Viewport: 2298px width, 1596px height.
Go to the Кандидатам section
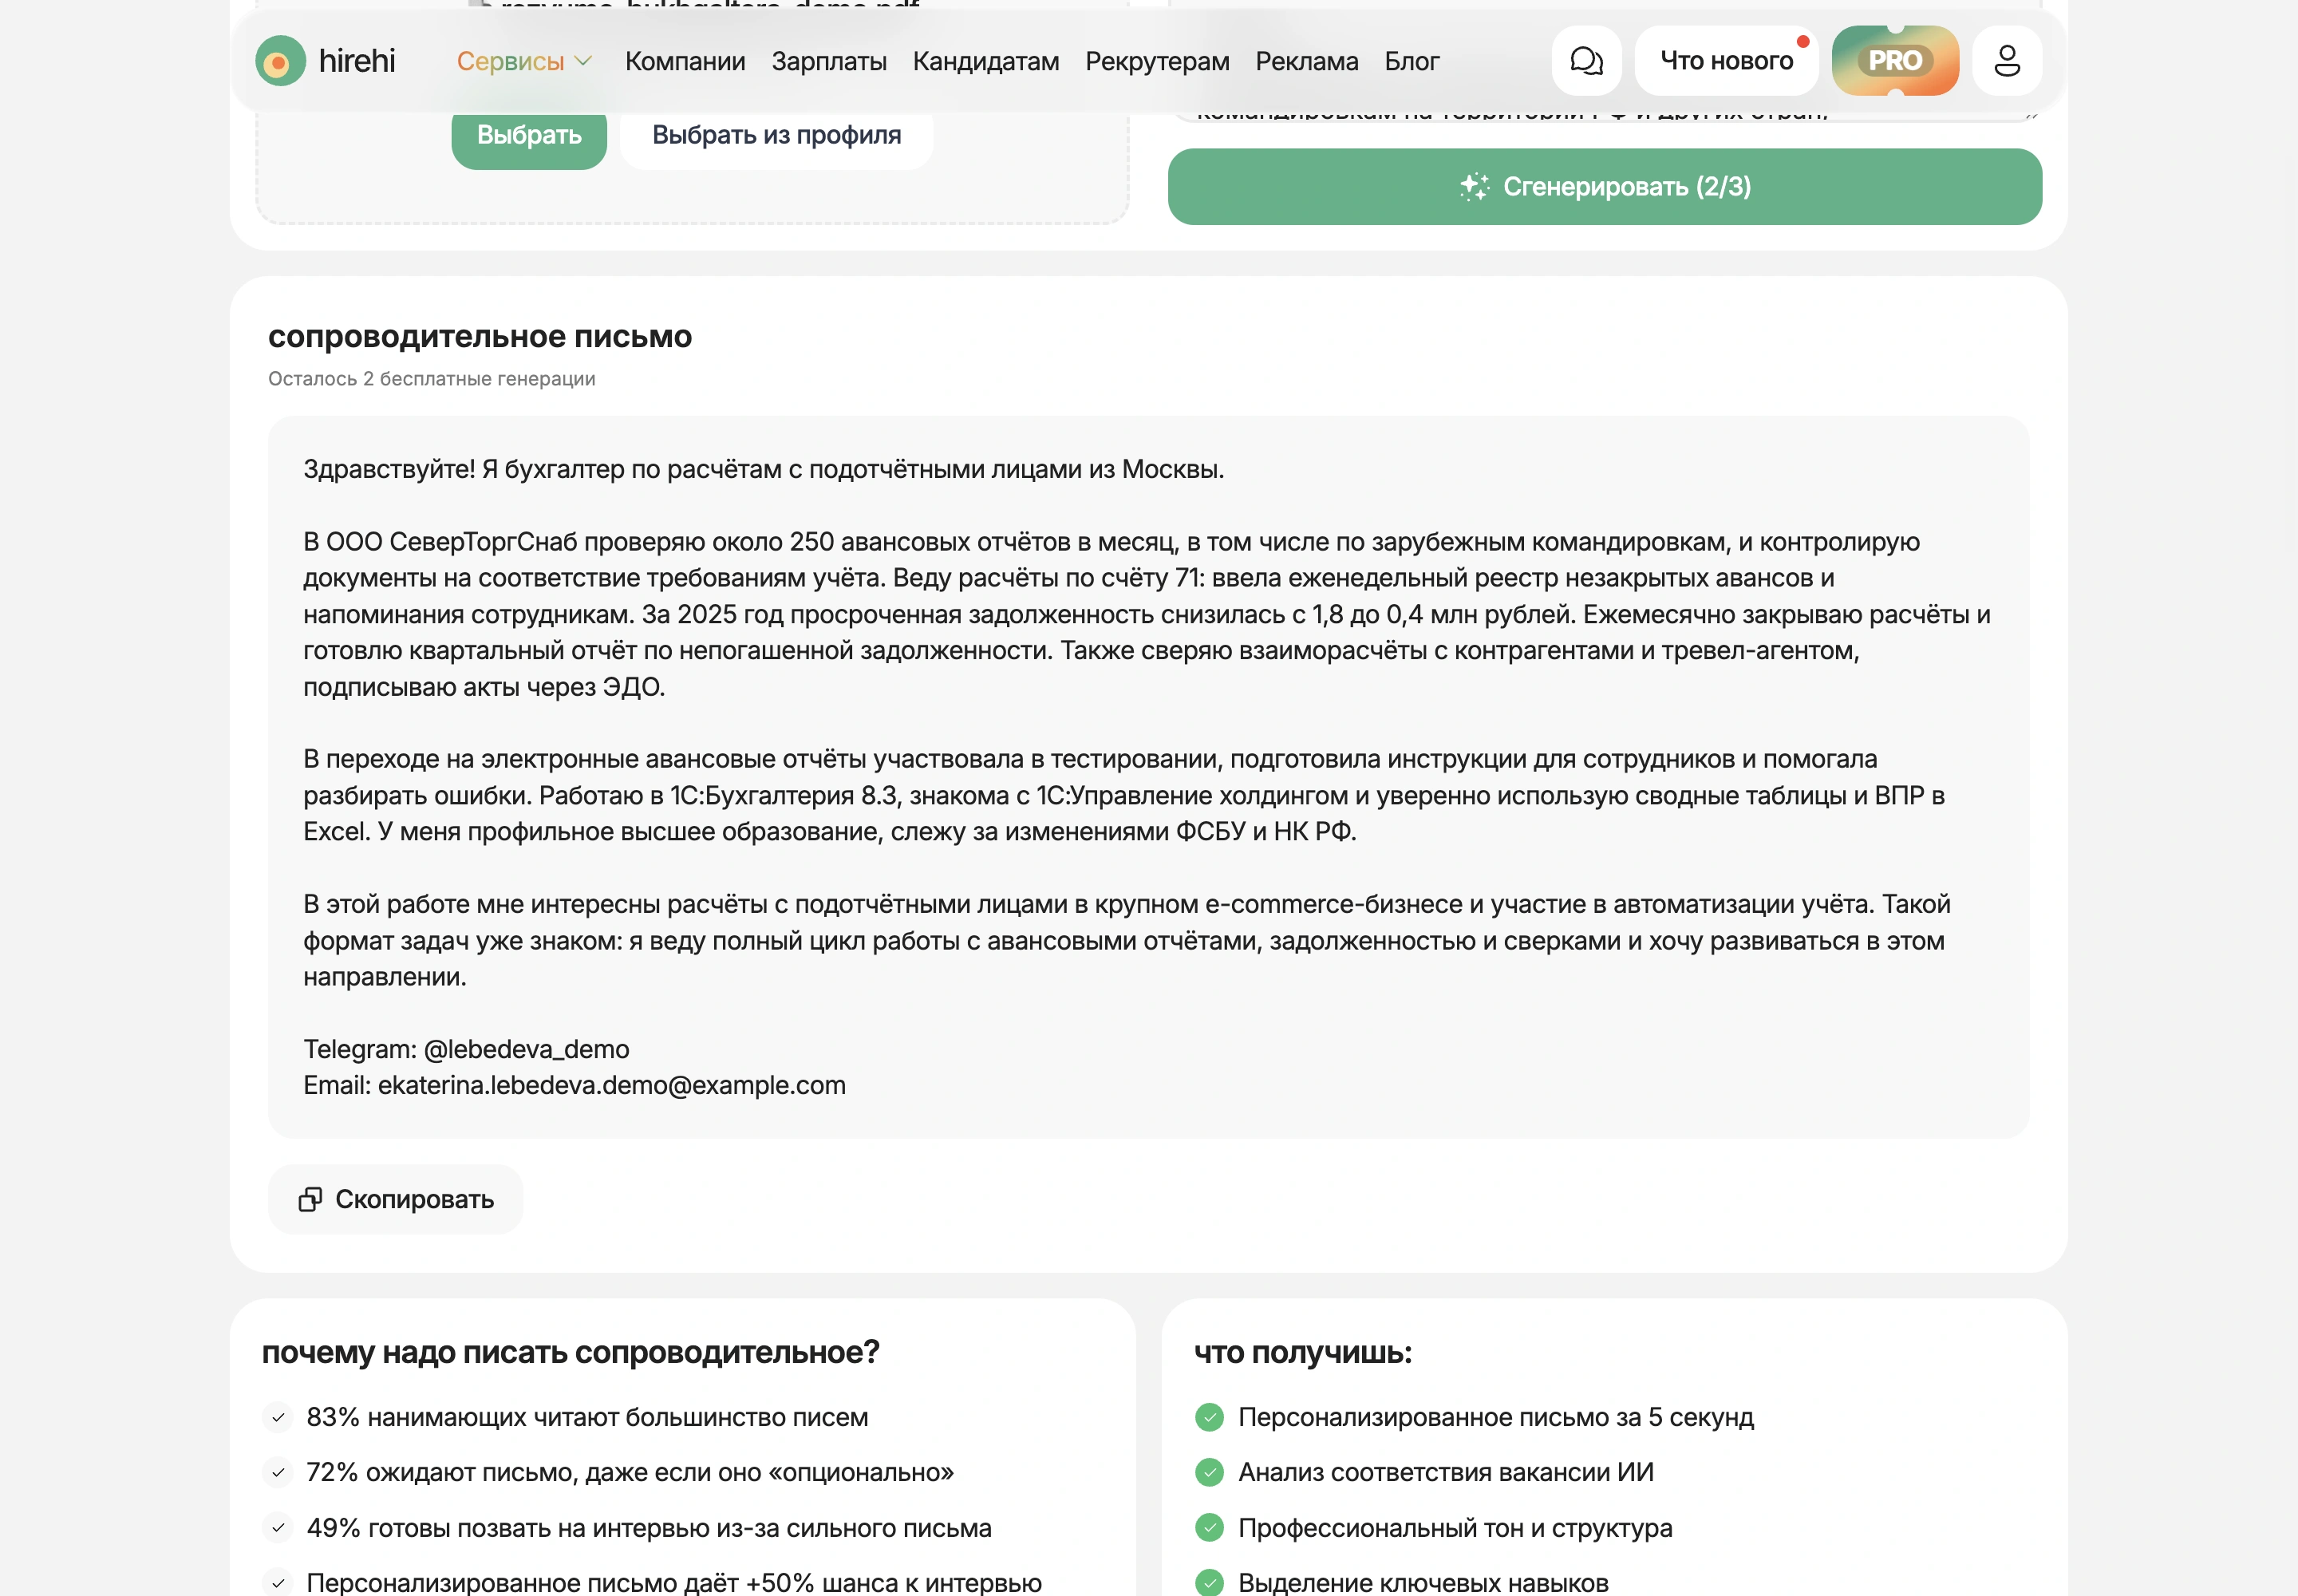coord(986,61)
